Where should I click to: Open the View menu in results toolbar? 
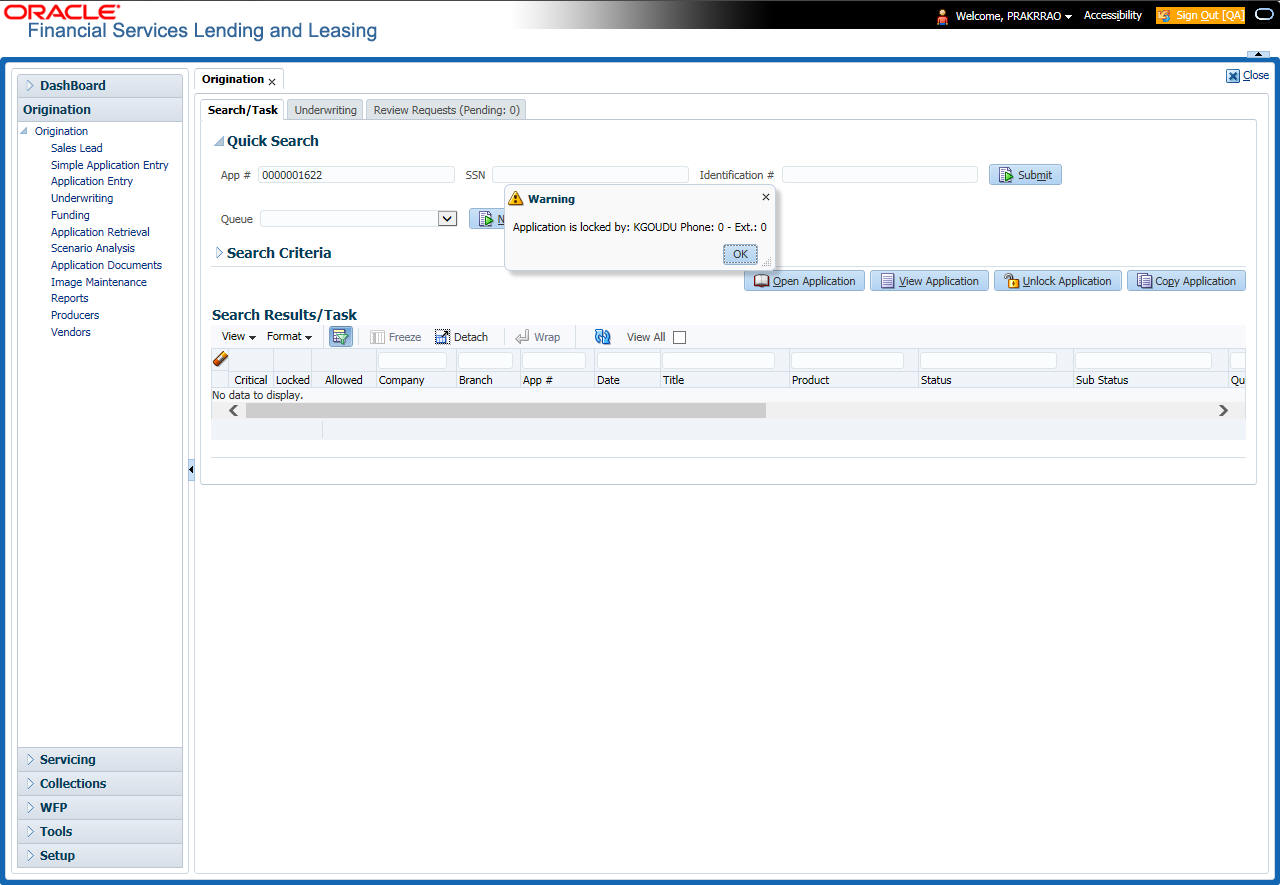[239, 337]
